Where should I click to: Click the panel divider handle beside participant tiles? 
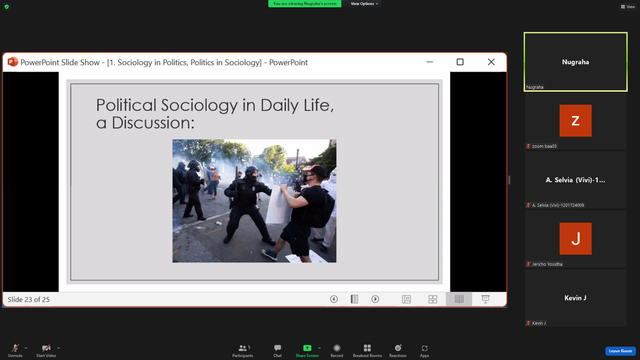509,180
